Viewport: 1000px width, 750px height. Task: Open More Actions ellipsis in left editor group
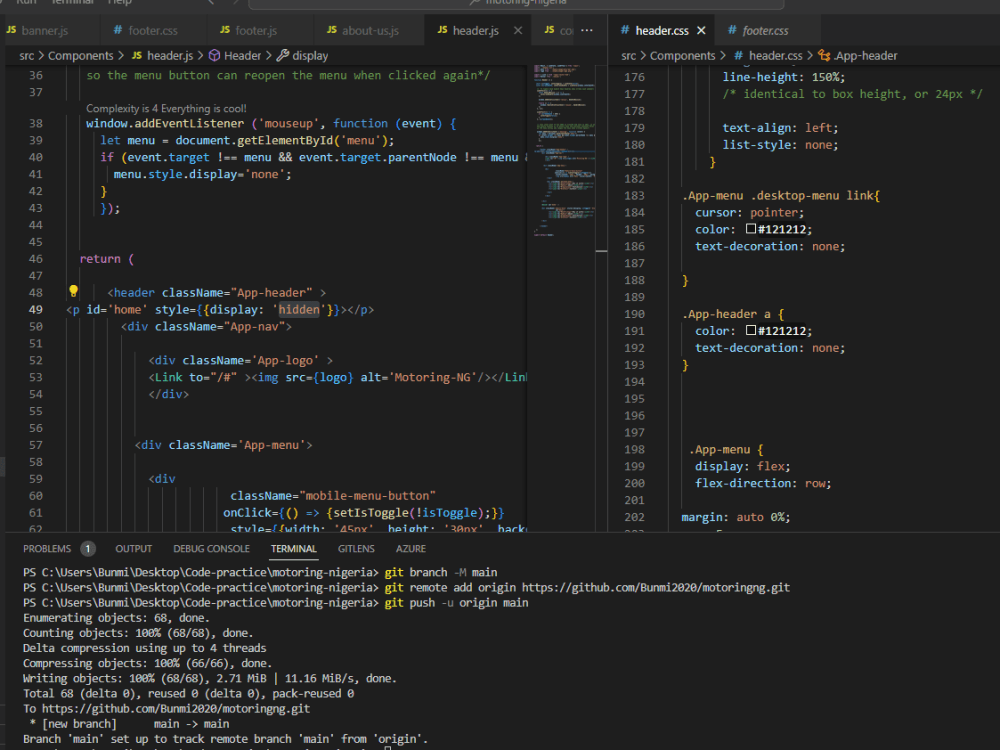(587, 30)
